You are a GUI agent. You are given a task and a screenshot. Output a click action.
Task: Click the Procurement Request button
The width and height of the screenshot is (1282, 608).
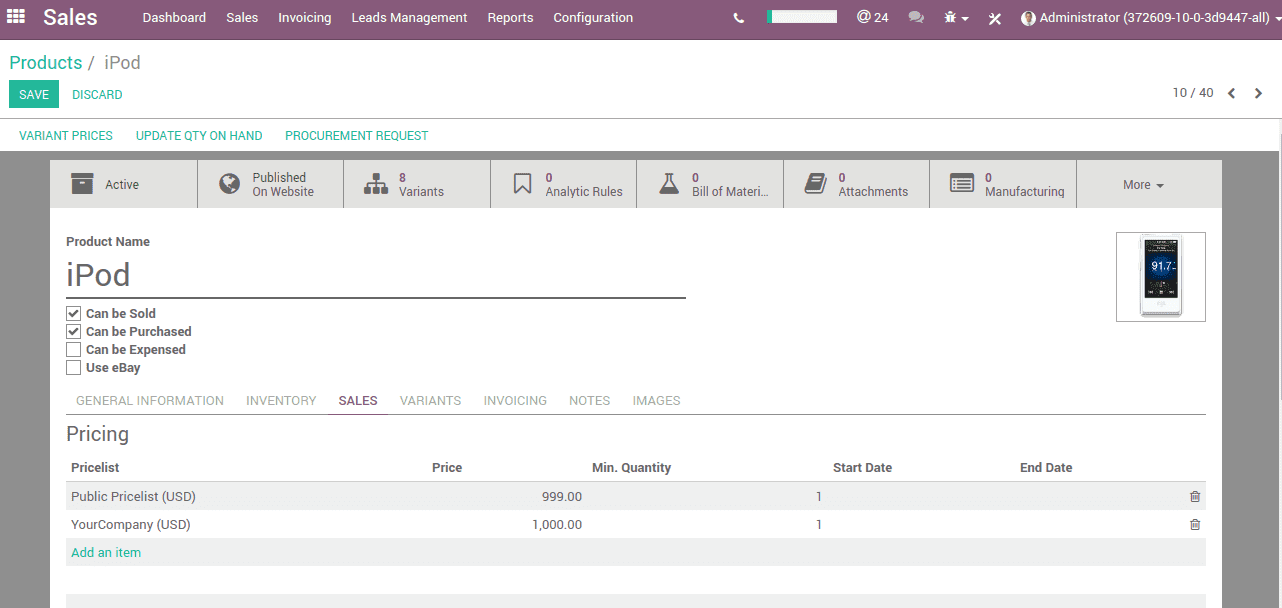(x=356, y=135)
